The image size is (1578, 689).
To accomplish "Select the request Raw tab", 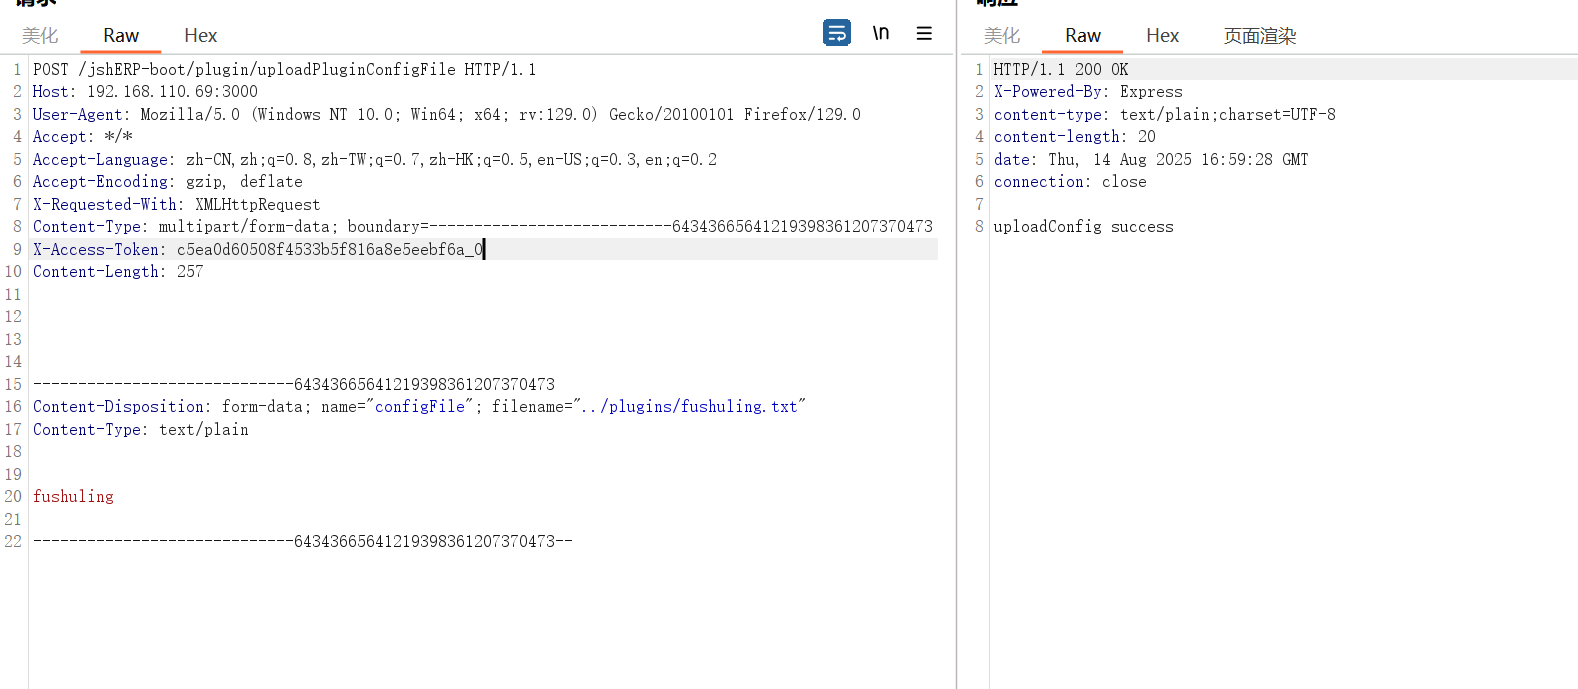I will [x=121, y=36].
